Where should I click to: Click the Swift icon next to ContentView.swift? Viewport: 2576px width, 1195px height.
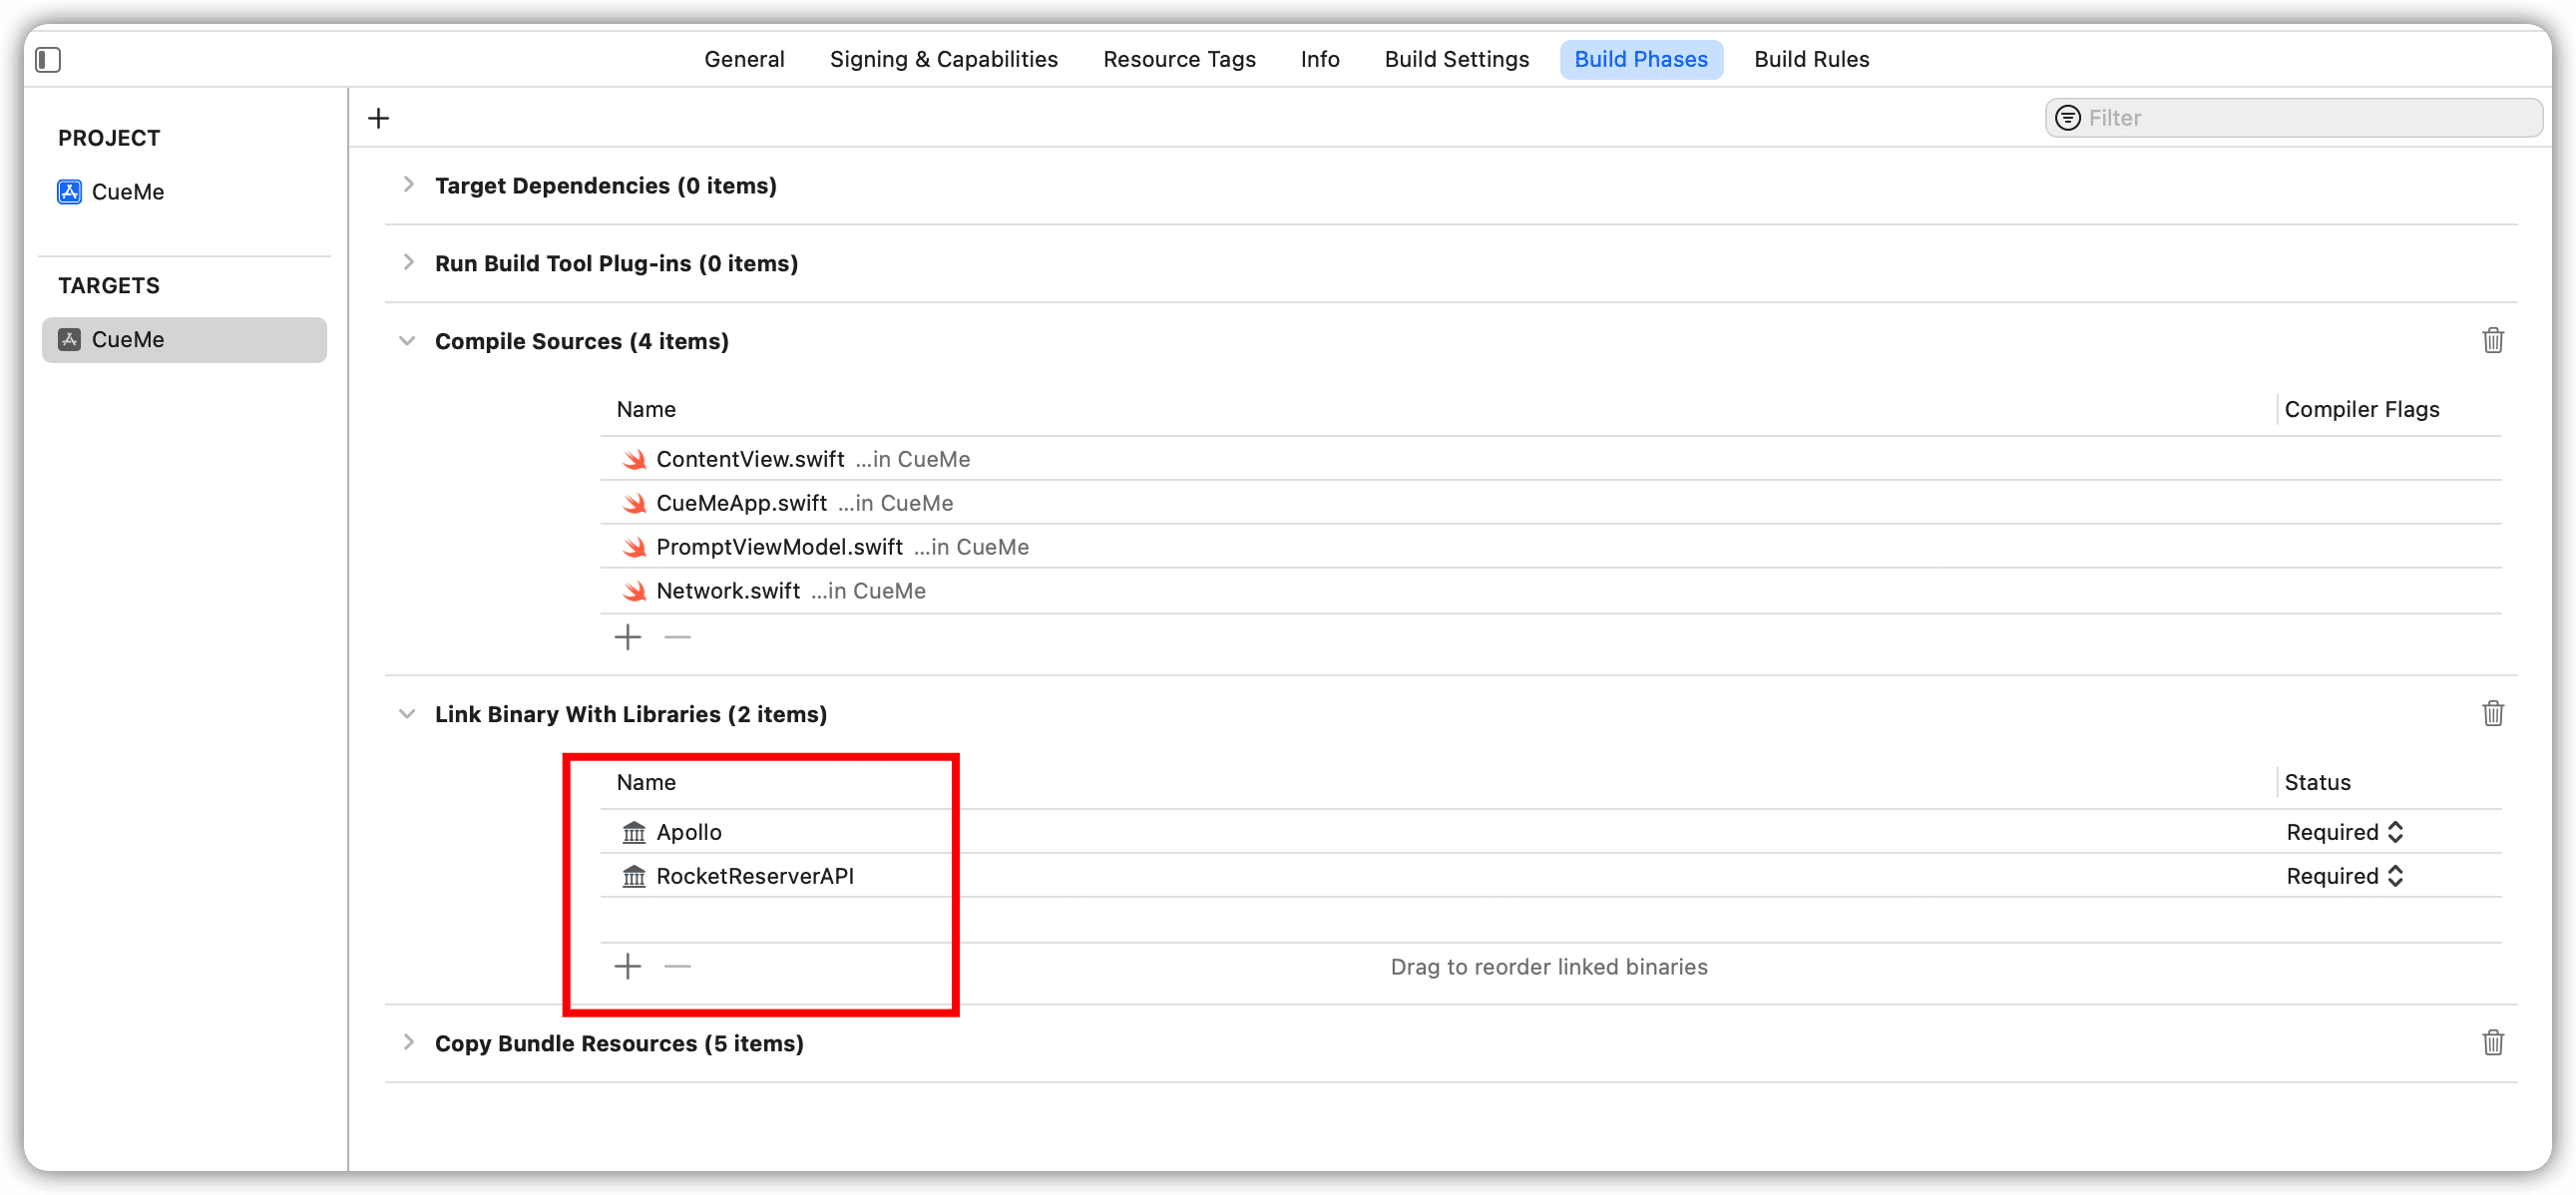[x=634, y=460]
